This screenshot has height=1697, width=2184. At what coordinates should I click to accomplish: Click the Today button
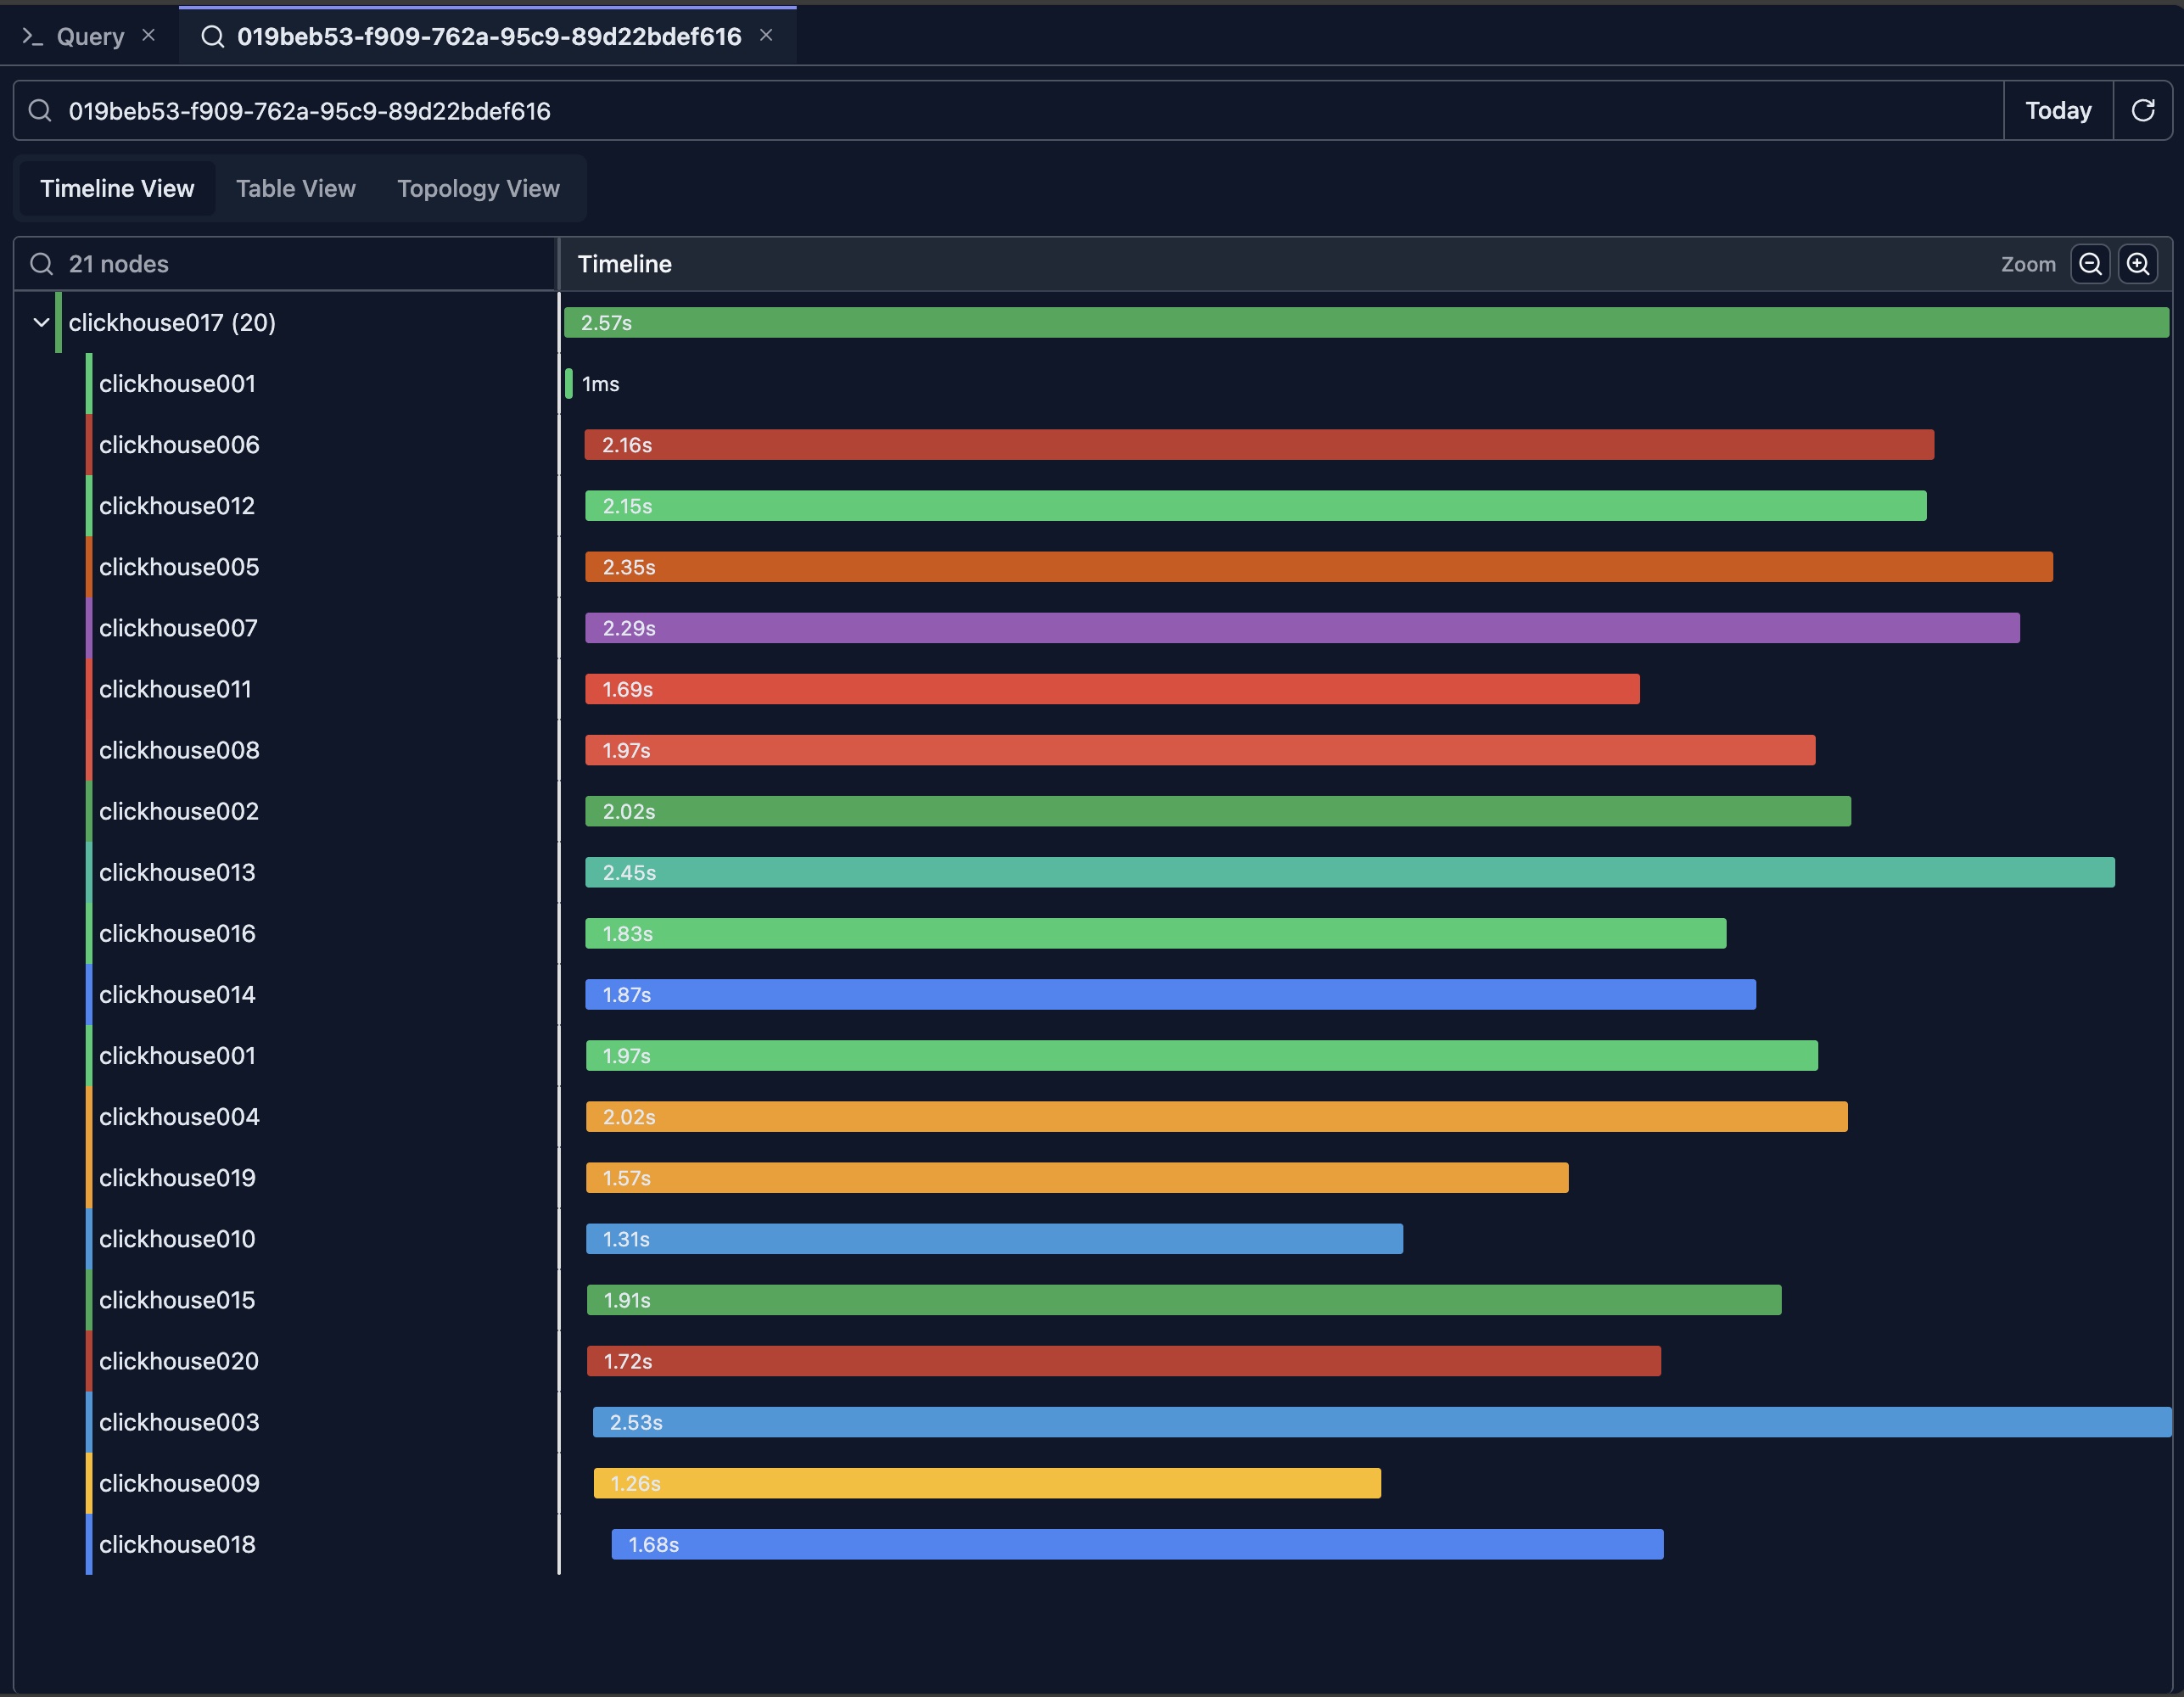coord(2057,110)
